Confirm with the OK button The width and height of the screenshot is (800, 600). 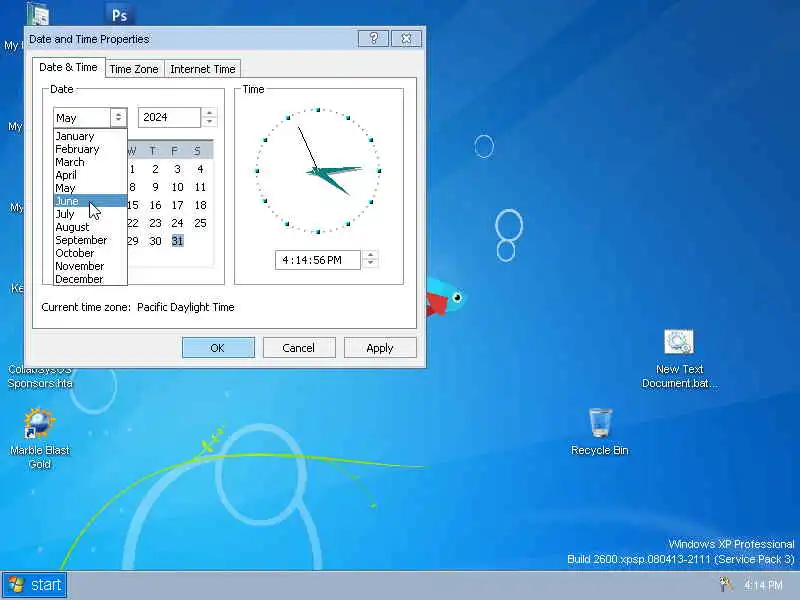click(x=218, y=348)
